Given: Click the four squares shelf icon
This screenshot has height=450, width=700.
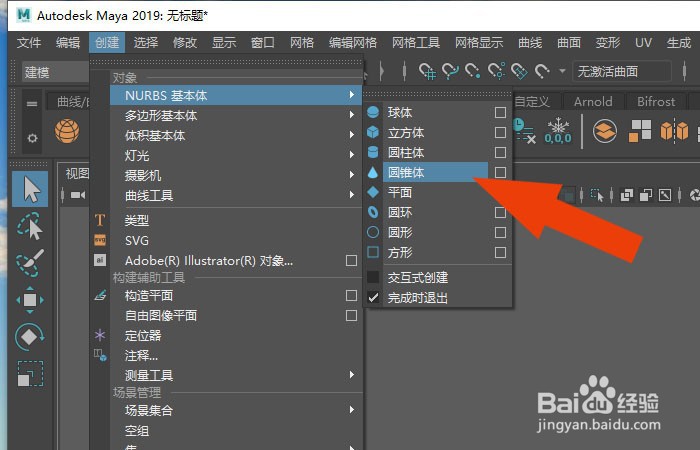Looking at the screenshot, I should pos(640,131).
